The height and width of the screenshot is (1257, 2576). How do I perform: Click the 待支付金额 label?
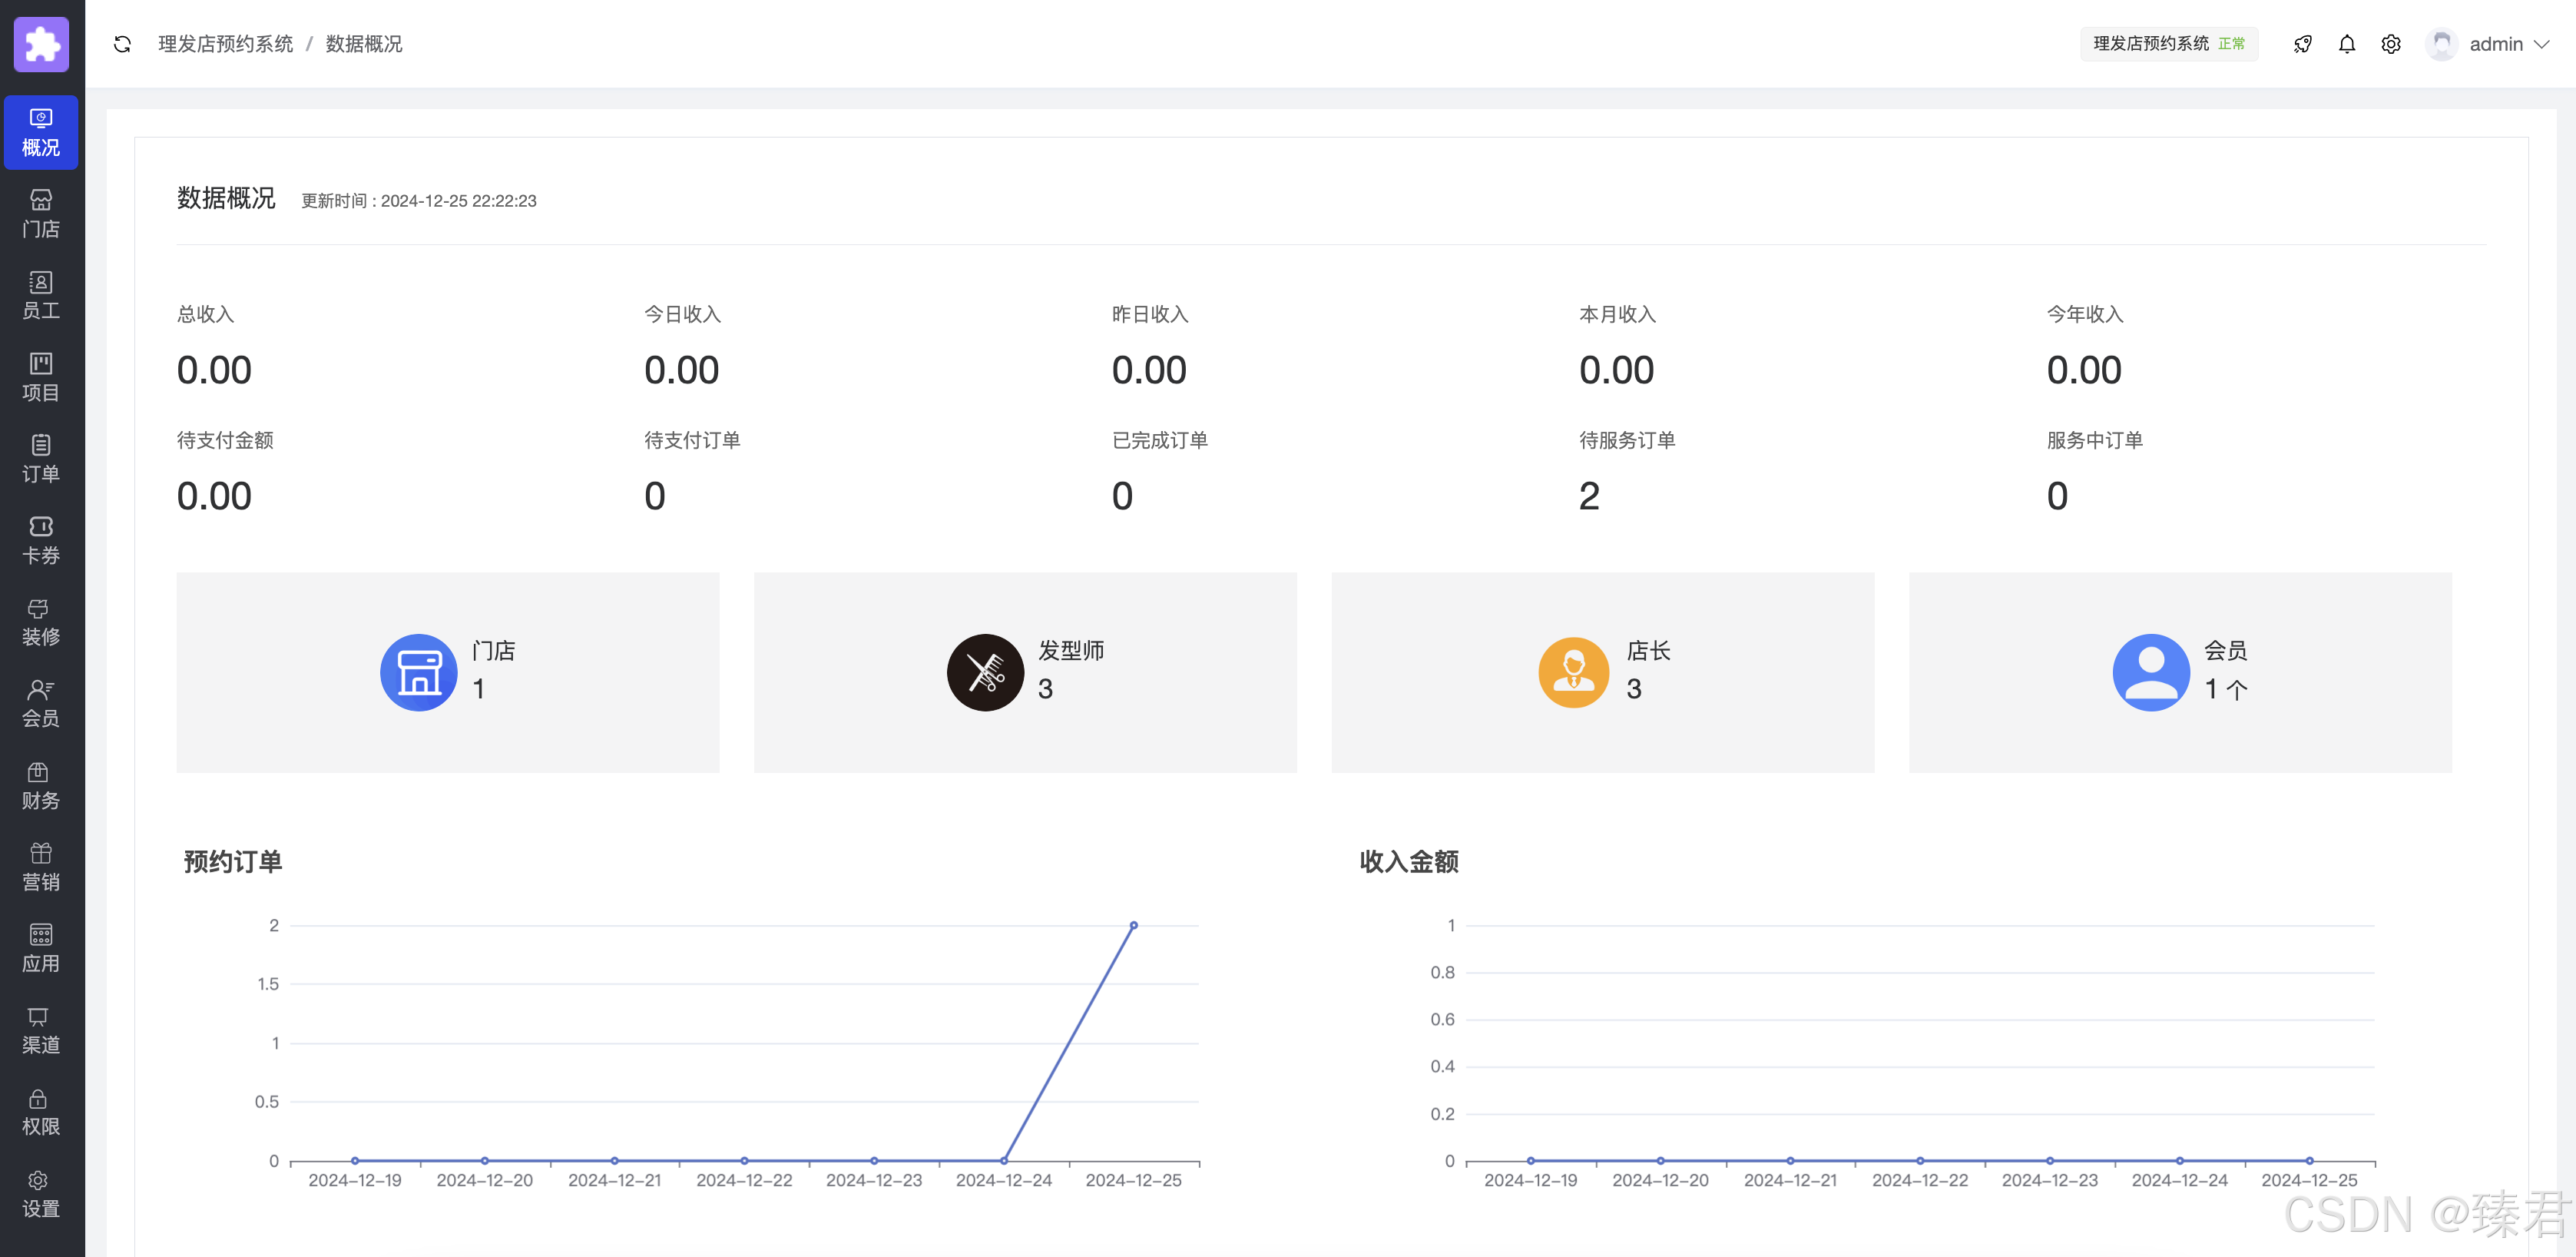pyautogui.click(x=225, y=440)
